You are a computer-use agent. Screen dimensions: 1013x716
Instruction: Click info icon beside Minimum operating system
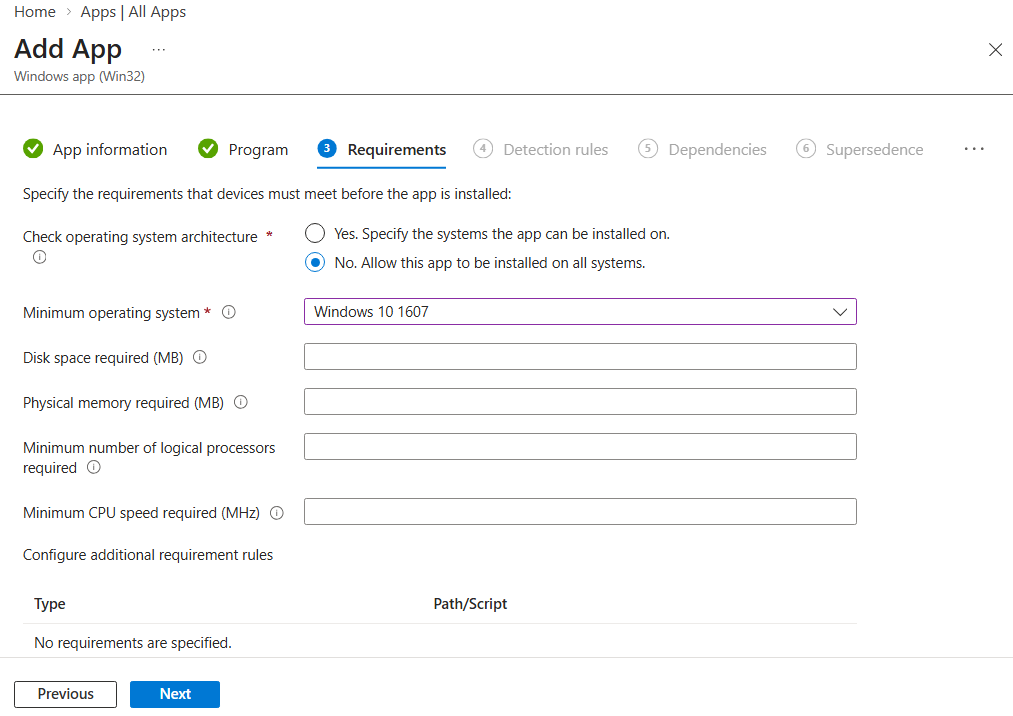pos(229,312)
